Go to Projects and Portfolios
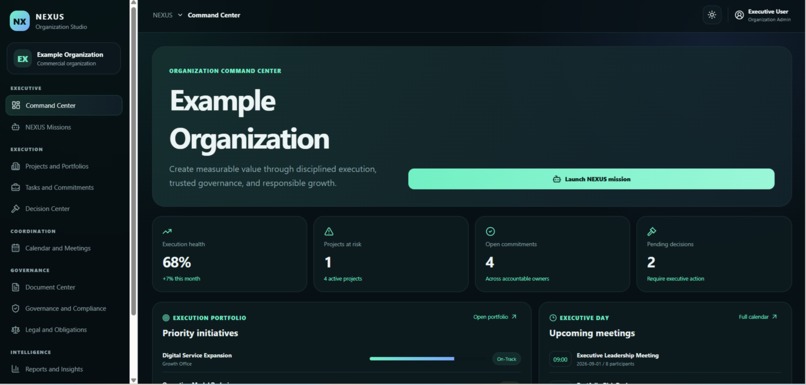 64,167
